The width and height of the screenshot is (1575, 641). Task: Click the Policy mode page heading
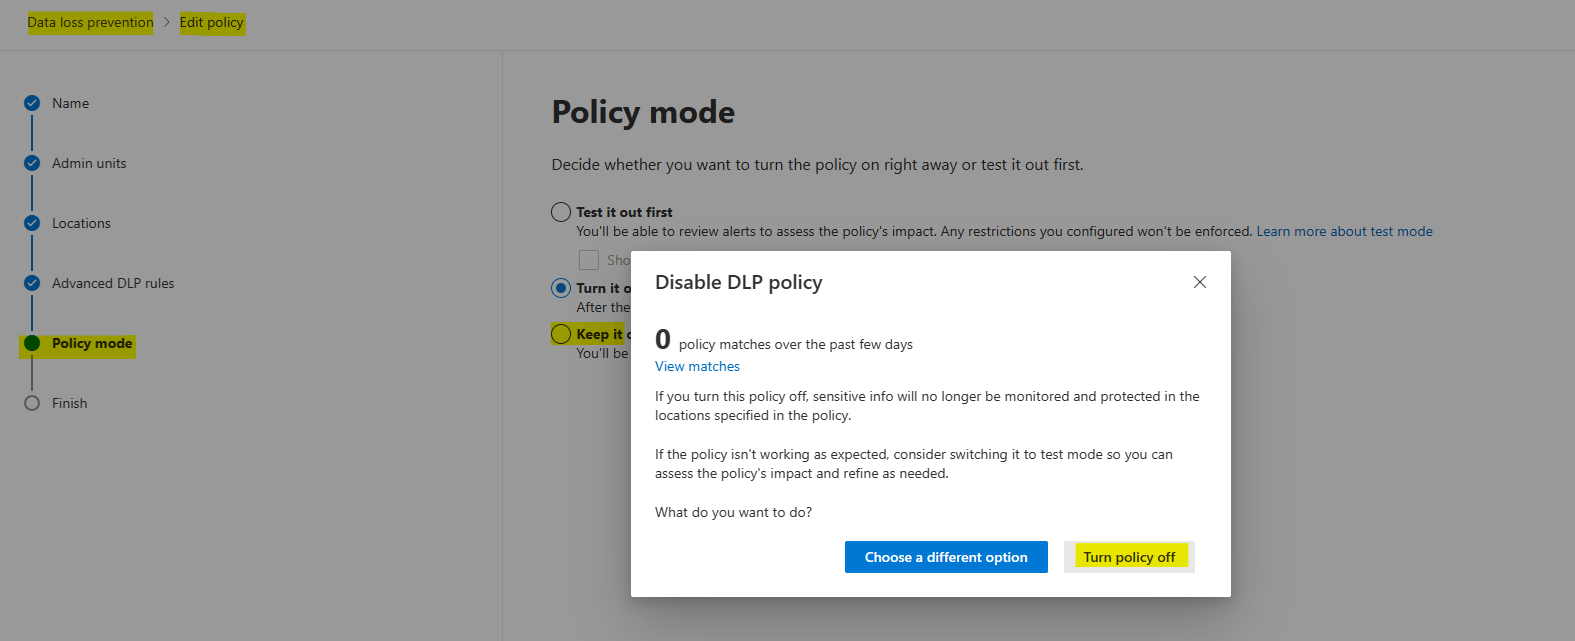[x=643, y=112]
